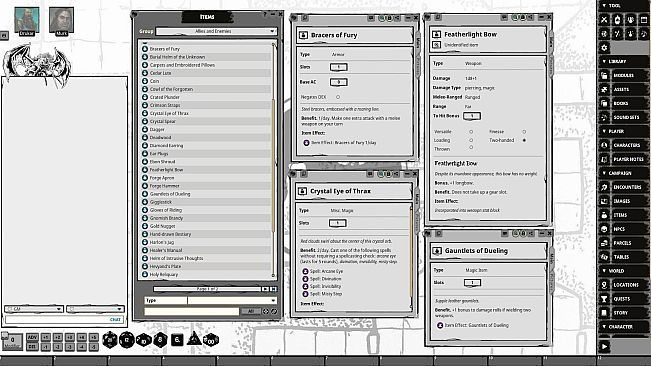Toggle Negates DEX radio in Bracers window
651x366 pixels.
[338, 97]
